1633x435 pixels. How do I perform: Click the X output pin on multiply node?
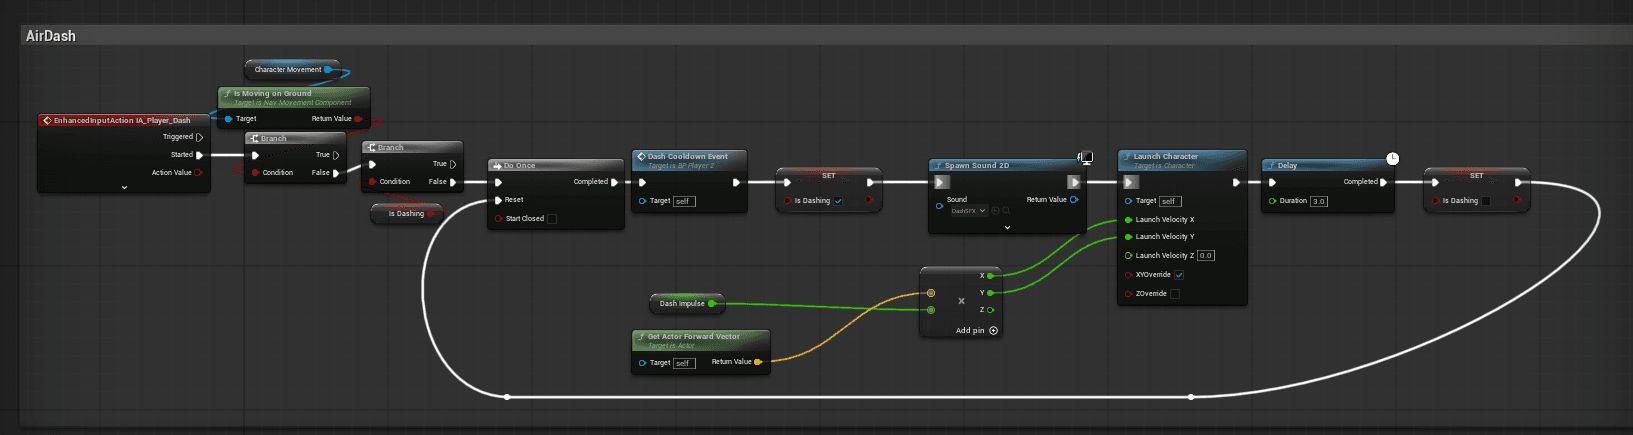990,276
